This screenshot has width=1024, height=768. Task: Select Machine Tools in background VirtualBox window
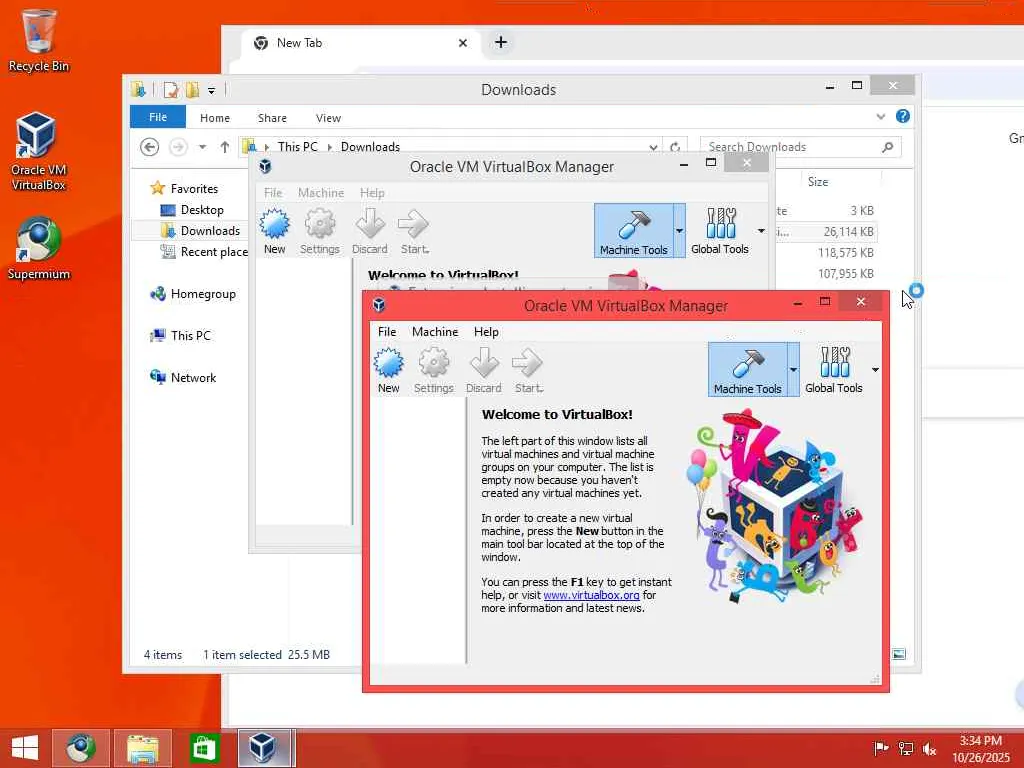pos(633,231)
